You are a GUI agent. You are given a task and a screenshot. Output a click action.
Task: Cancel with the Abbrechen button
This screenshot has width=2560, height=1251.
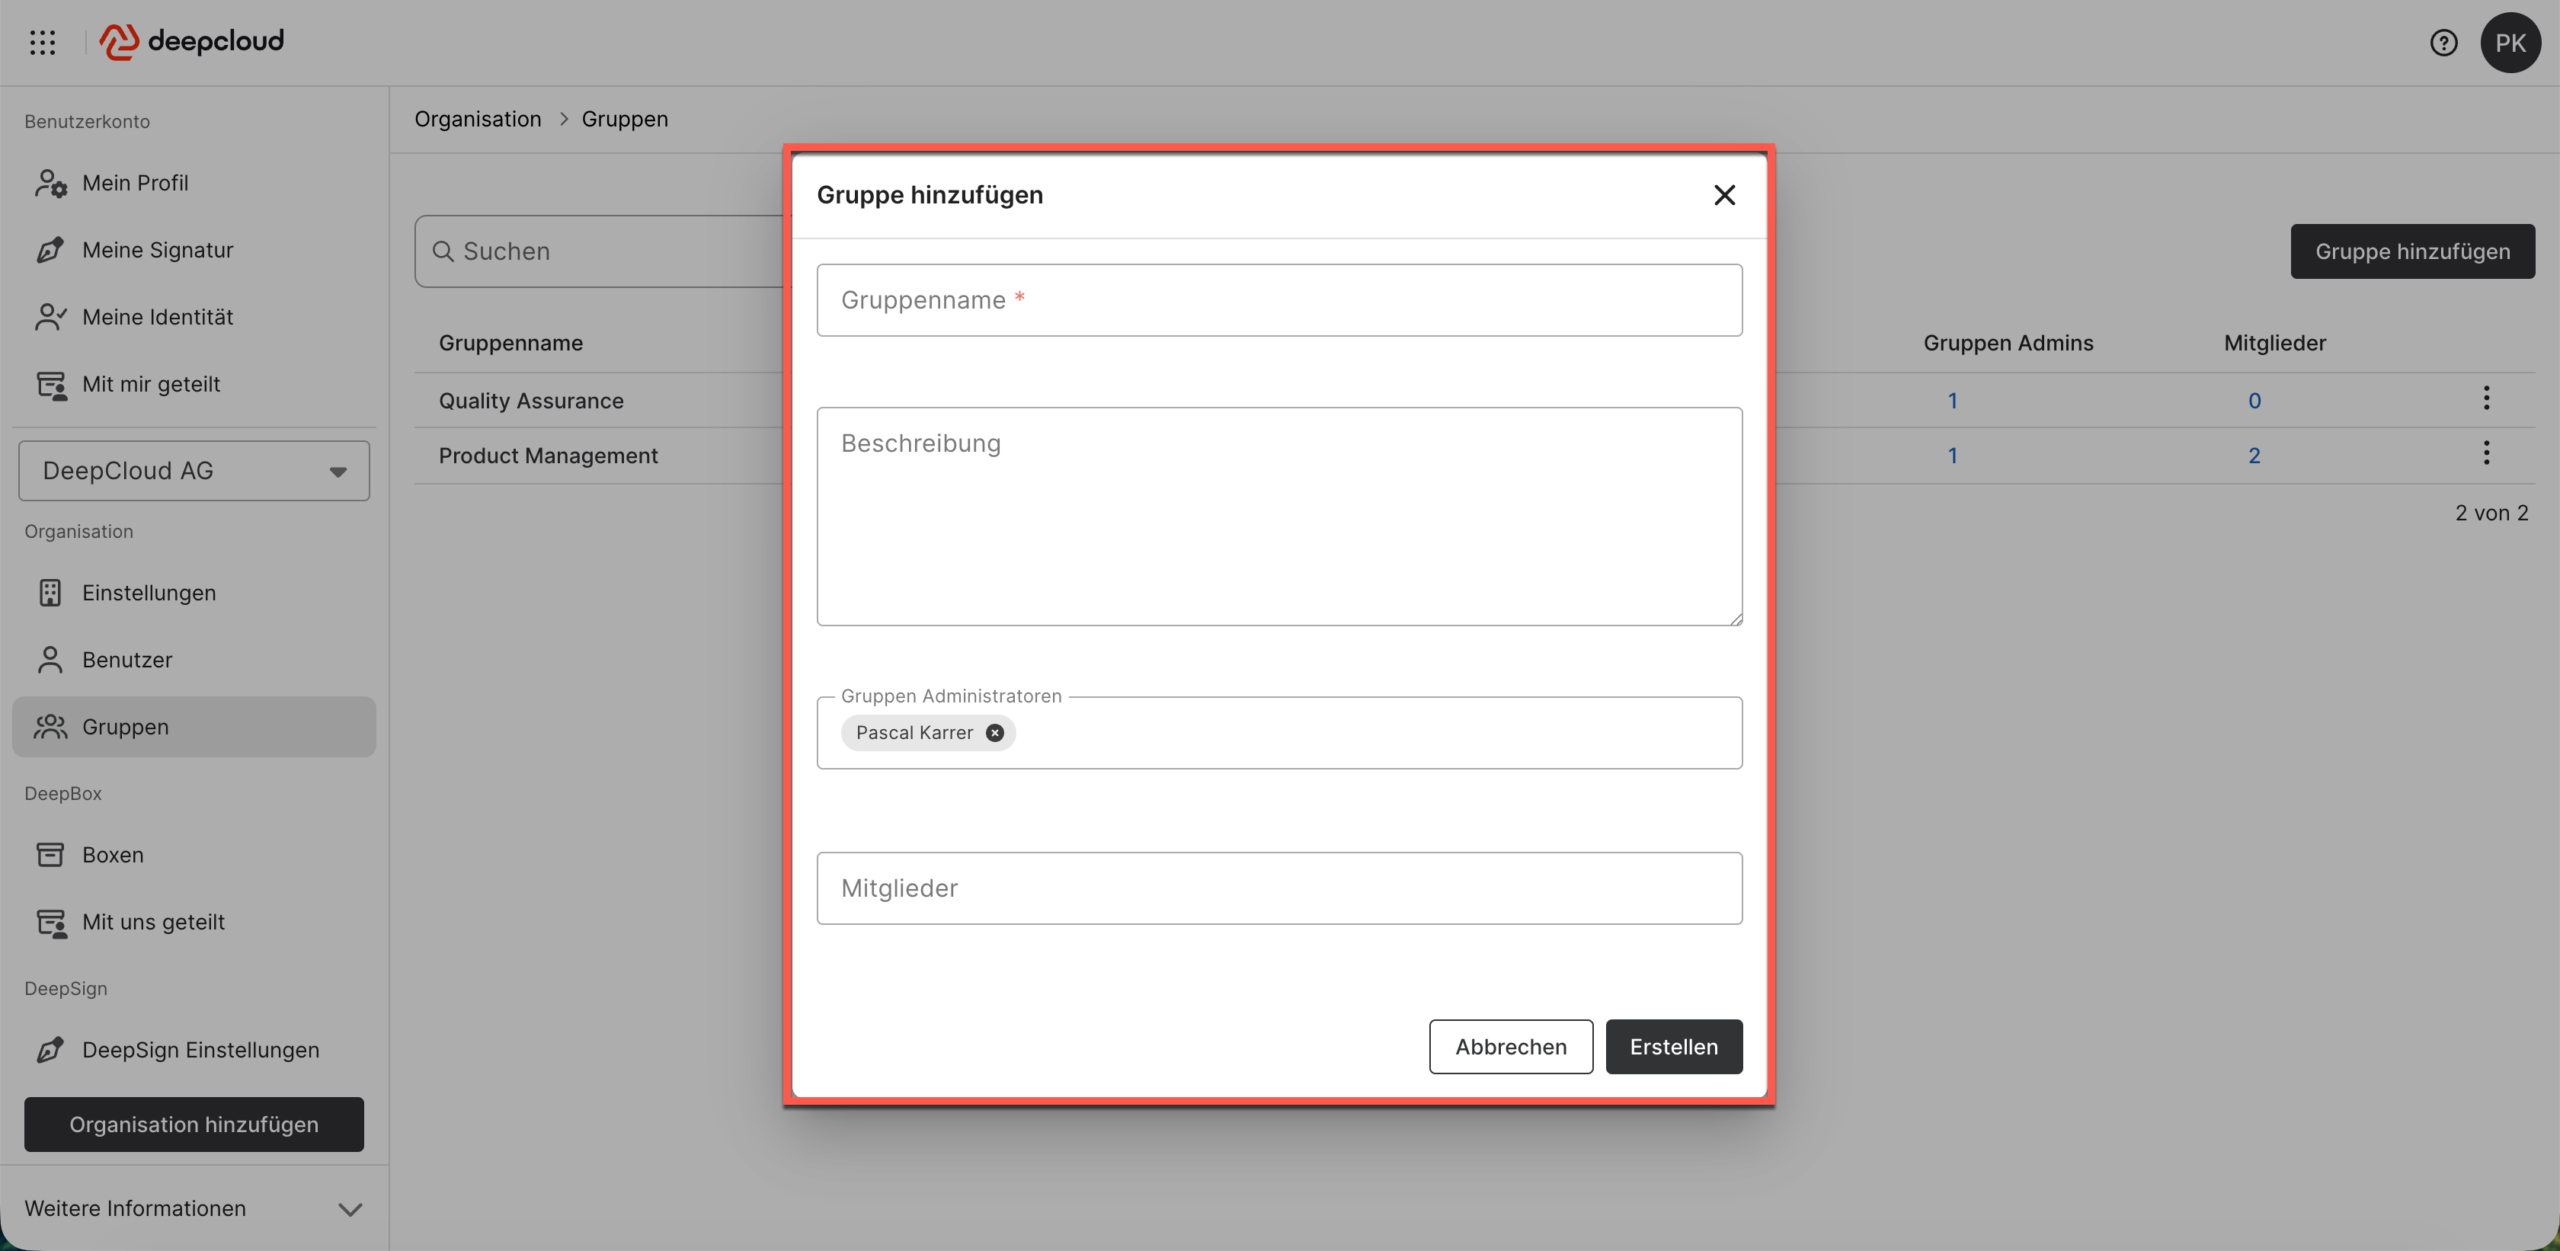[x=1510, y=1047]
